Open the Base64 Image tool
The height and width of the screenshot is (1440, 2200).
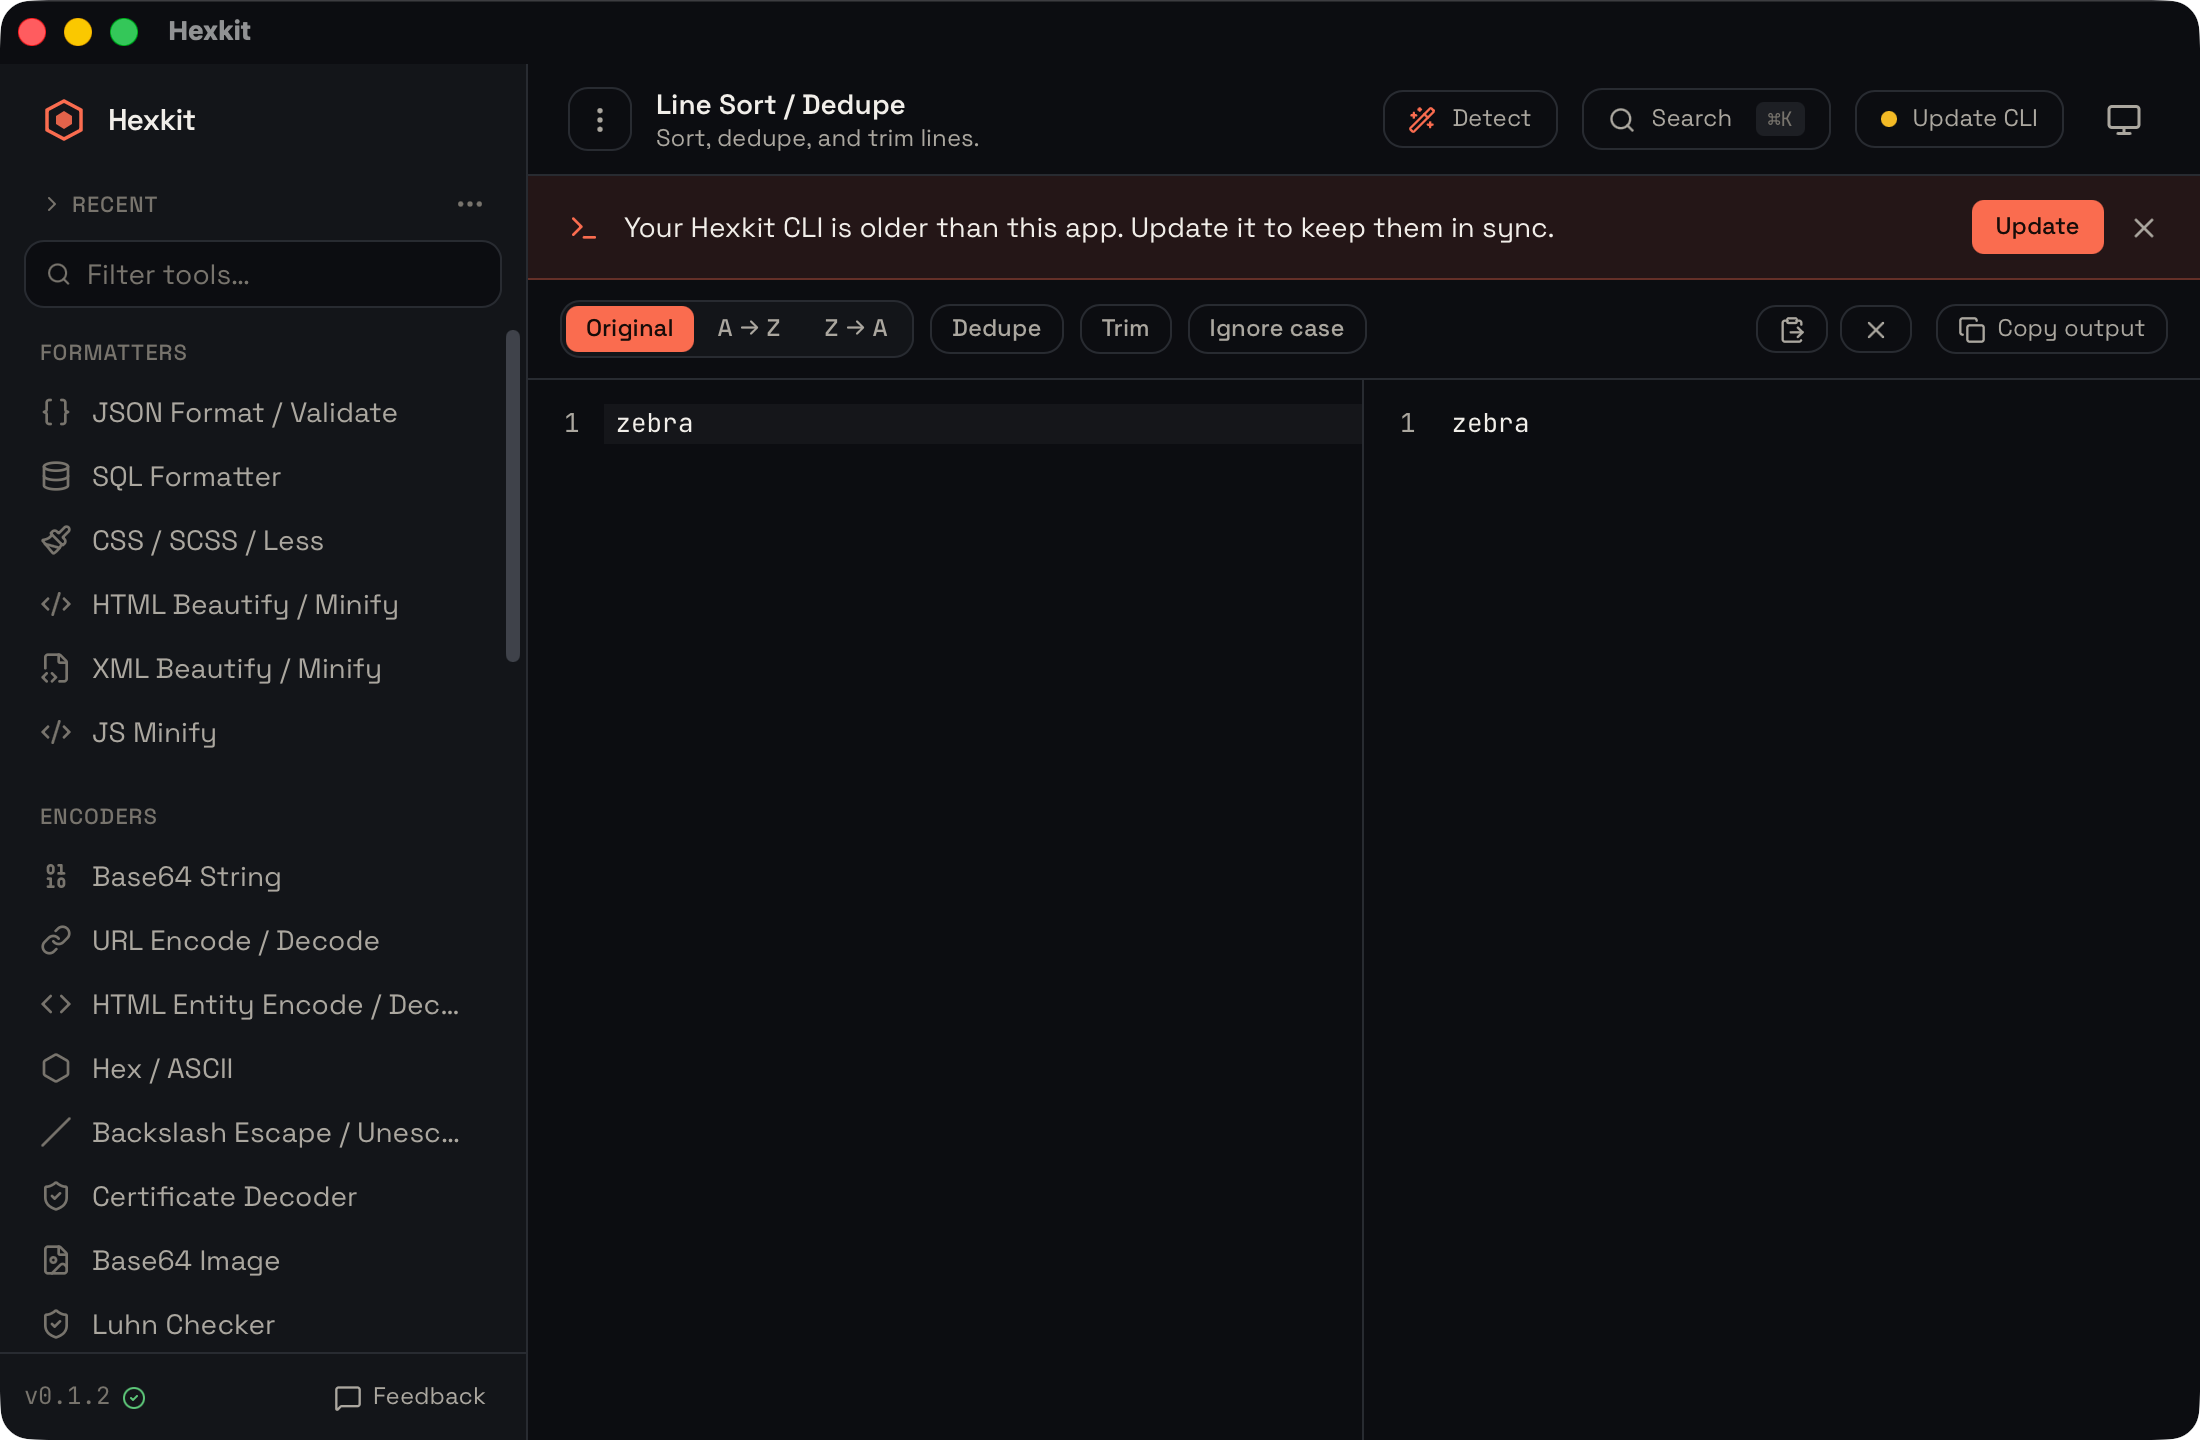[x=265, y=1260]
